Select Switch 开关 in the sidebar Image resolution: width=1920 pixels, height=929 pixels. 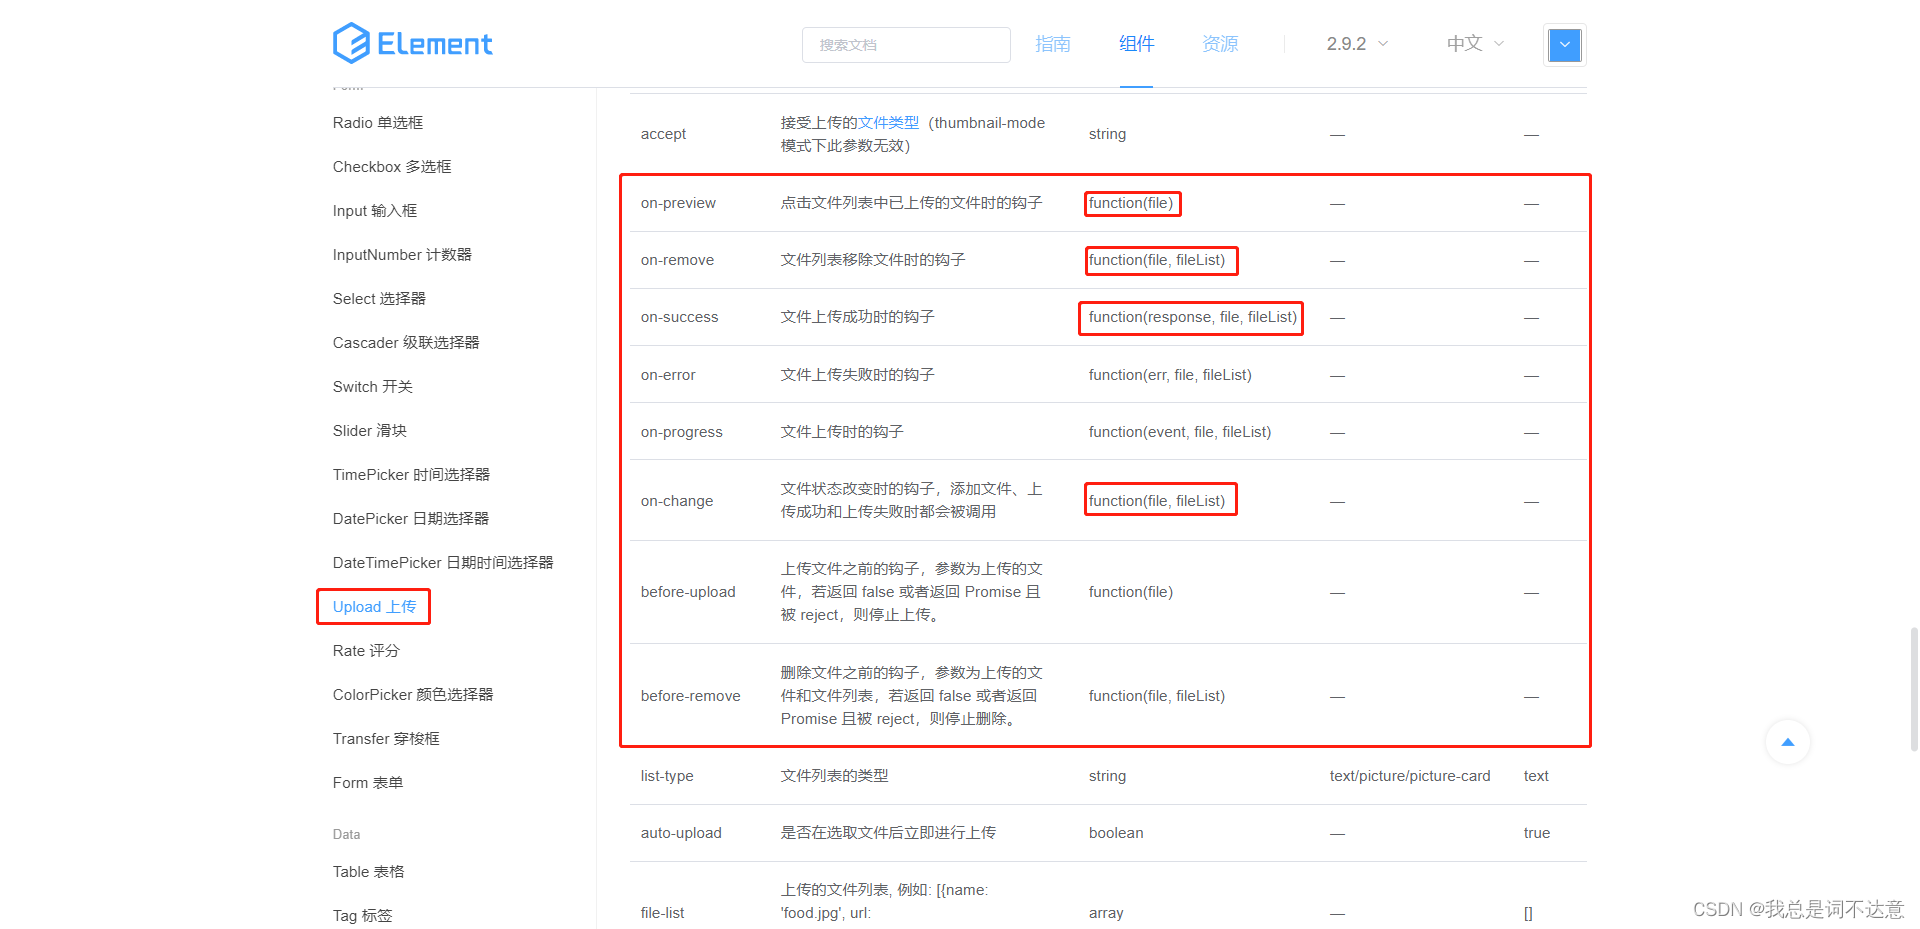click(372, 386)
